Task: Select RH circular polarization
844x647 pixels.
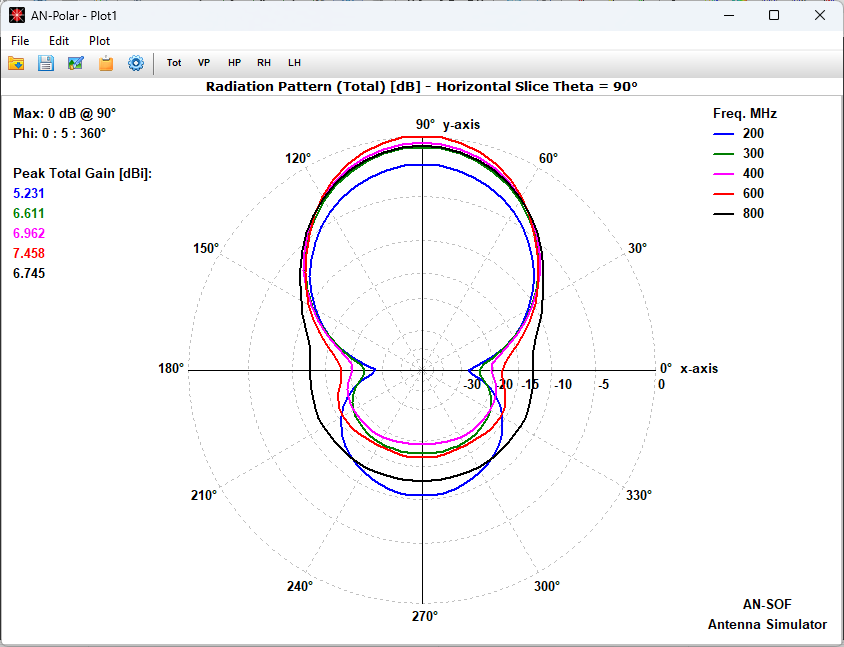Action: pos(264,62)
